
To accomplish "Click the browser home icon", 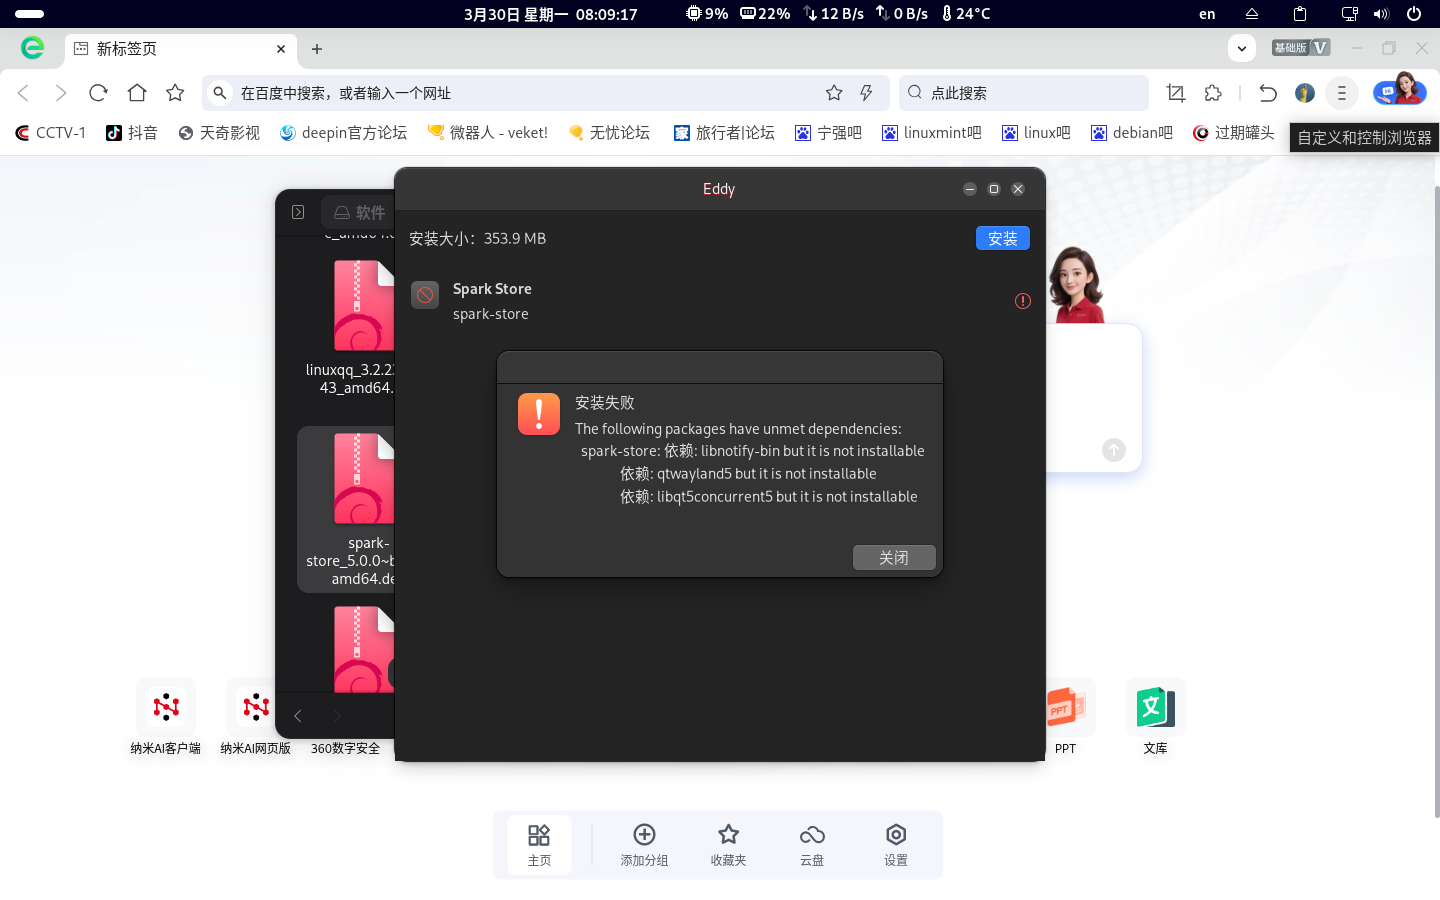I will pyautogui.click(x=136, y=91).
